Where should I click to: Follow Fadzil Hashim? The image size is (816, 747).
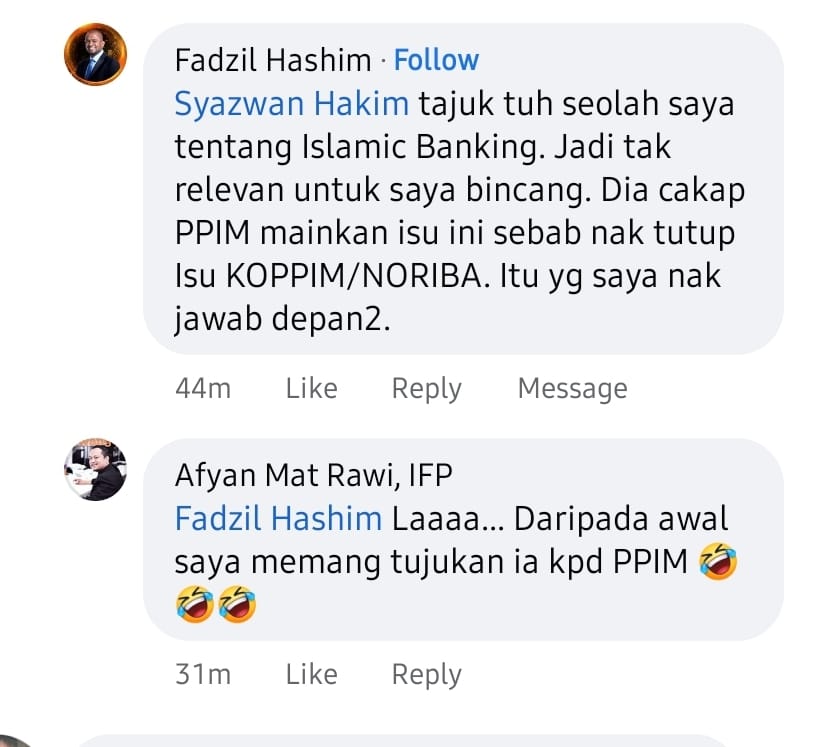[436, 60]
